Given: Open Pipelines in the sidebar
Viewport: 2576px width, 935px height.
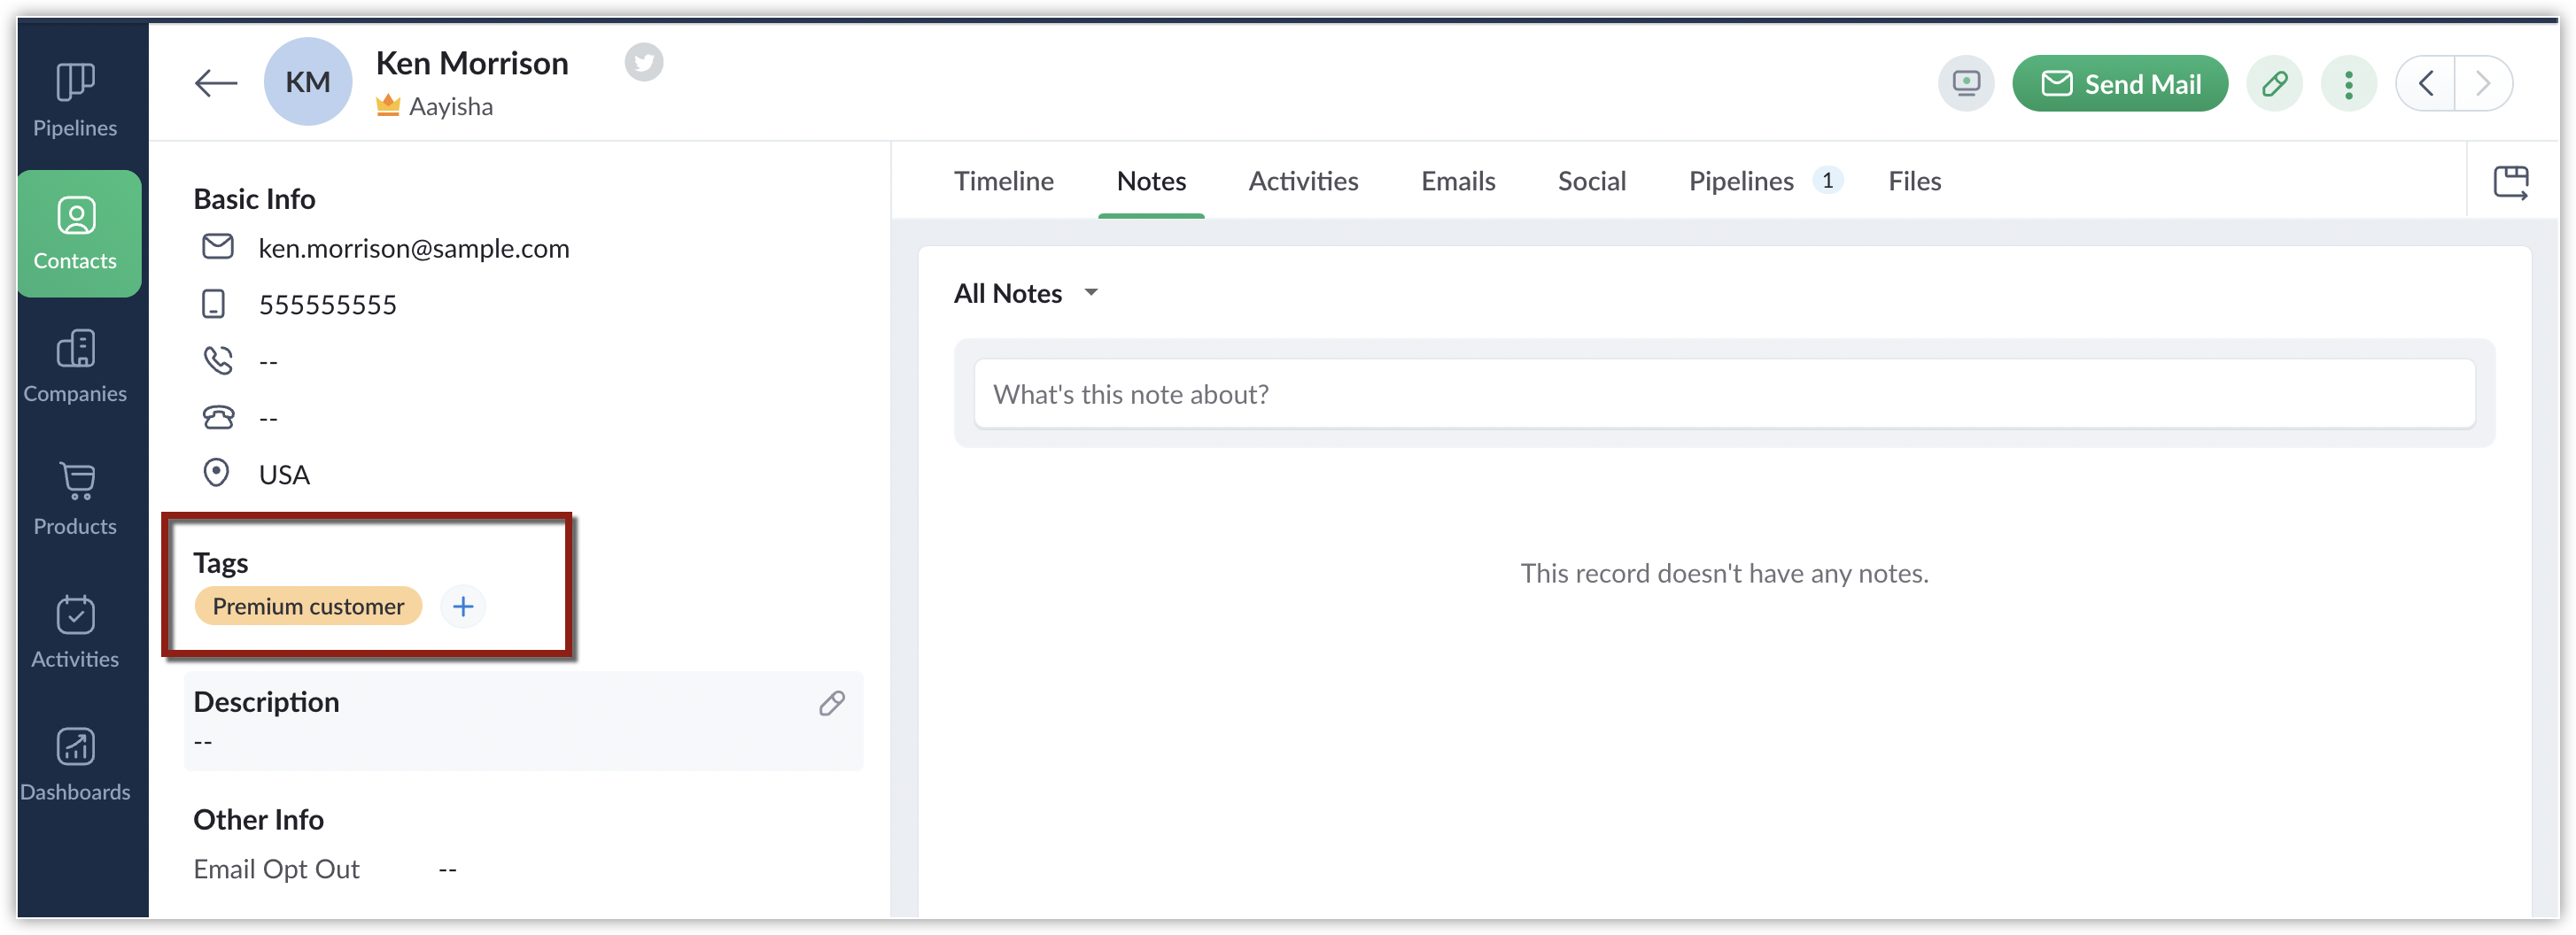Looking at the screenshot, I should pyautogui.click(x=75, y=99).
